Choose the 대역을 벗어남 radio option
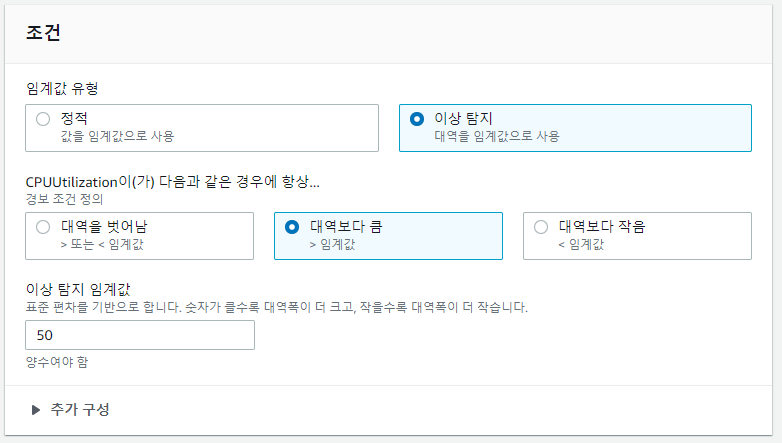 tap(43, 227)
